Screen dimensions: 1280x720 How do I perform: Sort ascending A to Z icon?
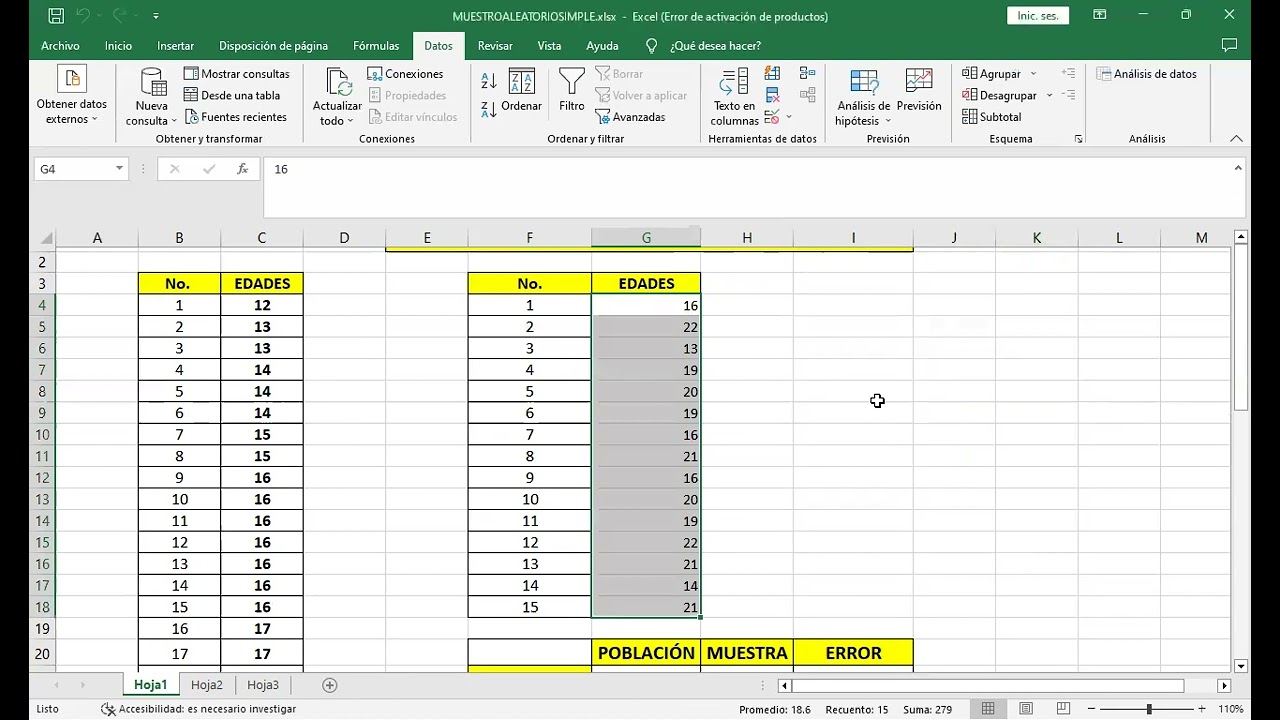pyautogui.click(x=489, y=81)
